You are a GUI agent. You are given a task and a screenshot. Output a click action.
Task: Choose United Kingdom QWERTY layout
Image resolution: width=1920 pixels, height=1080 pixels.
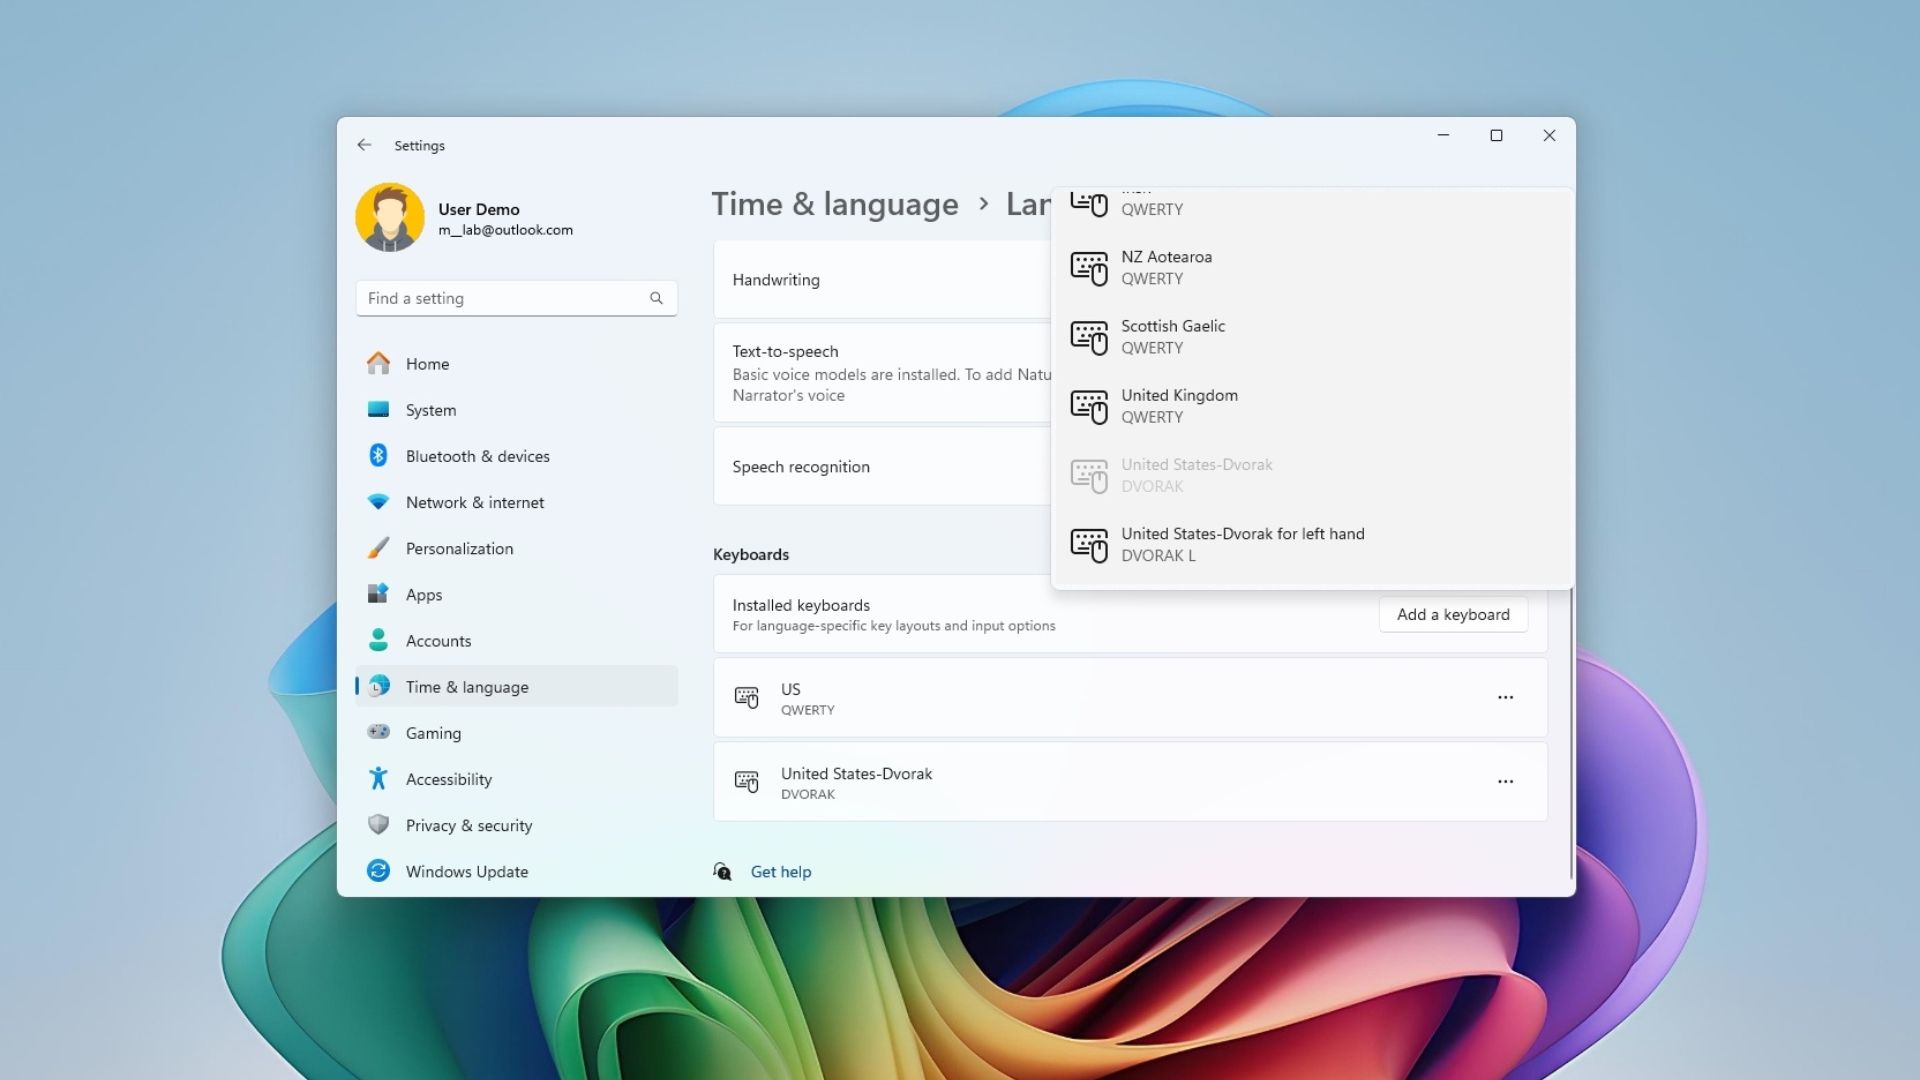1312,406
